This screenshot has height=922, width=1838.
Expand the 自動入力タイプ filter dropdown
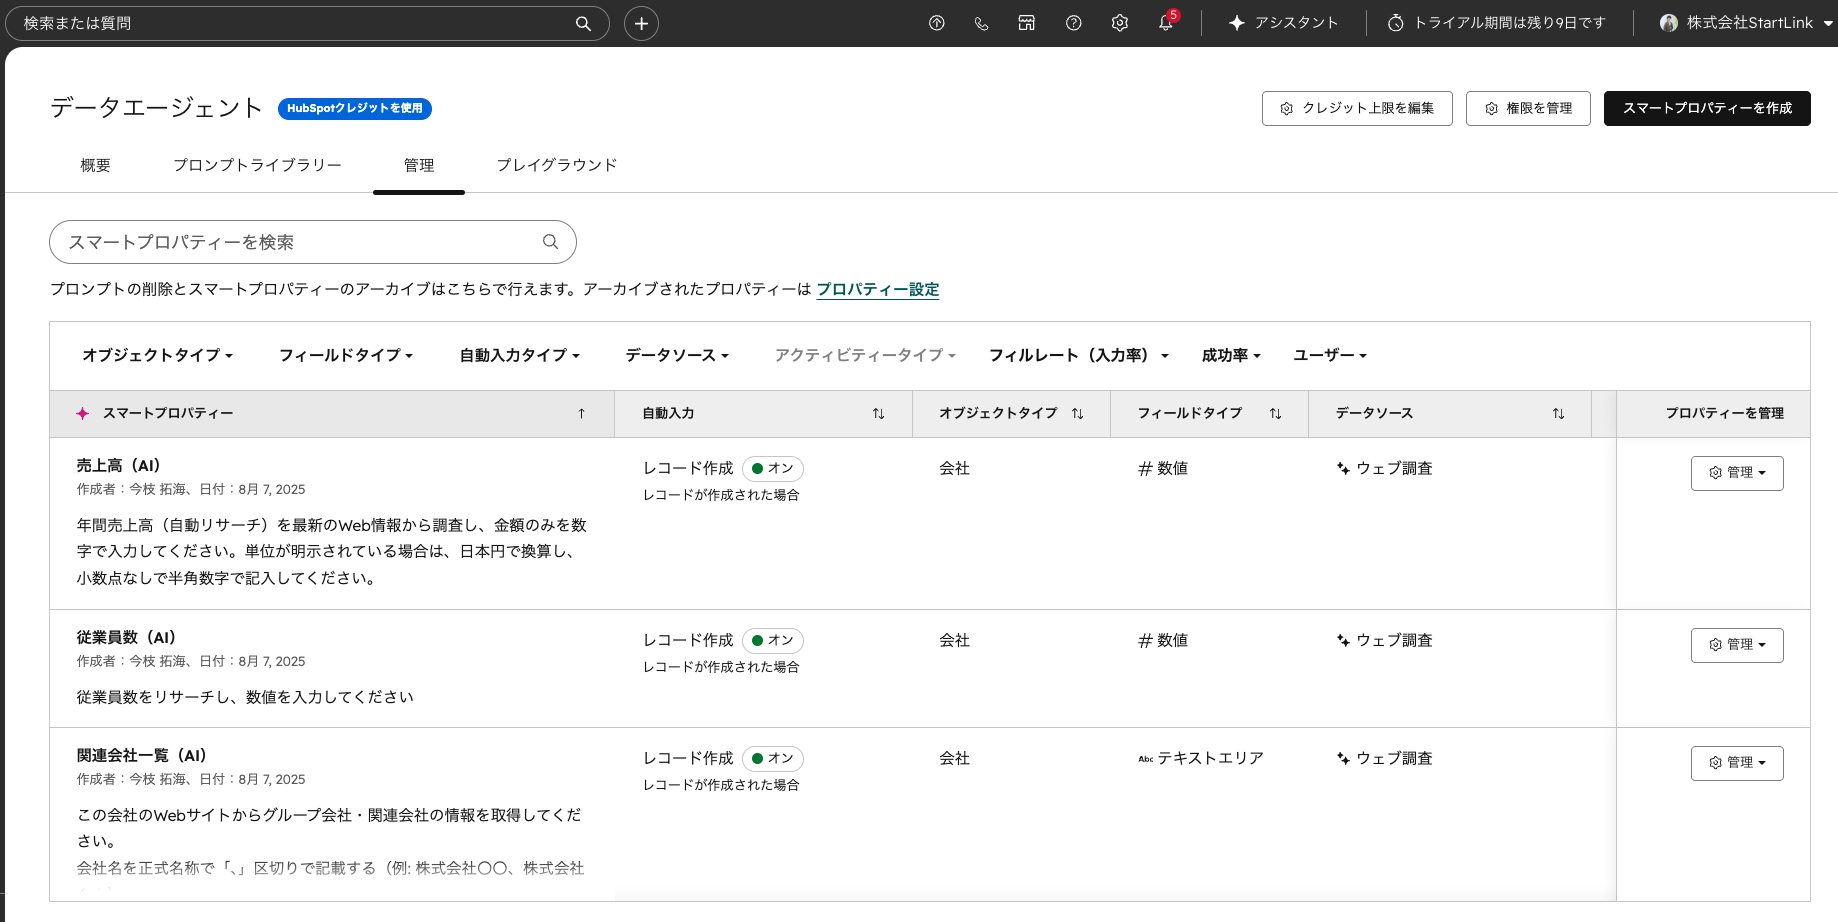coord(520,355)
